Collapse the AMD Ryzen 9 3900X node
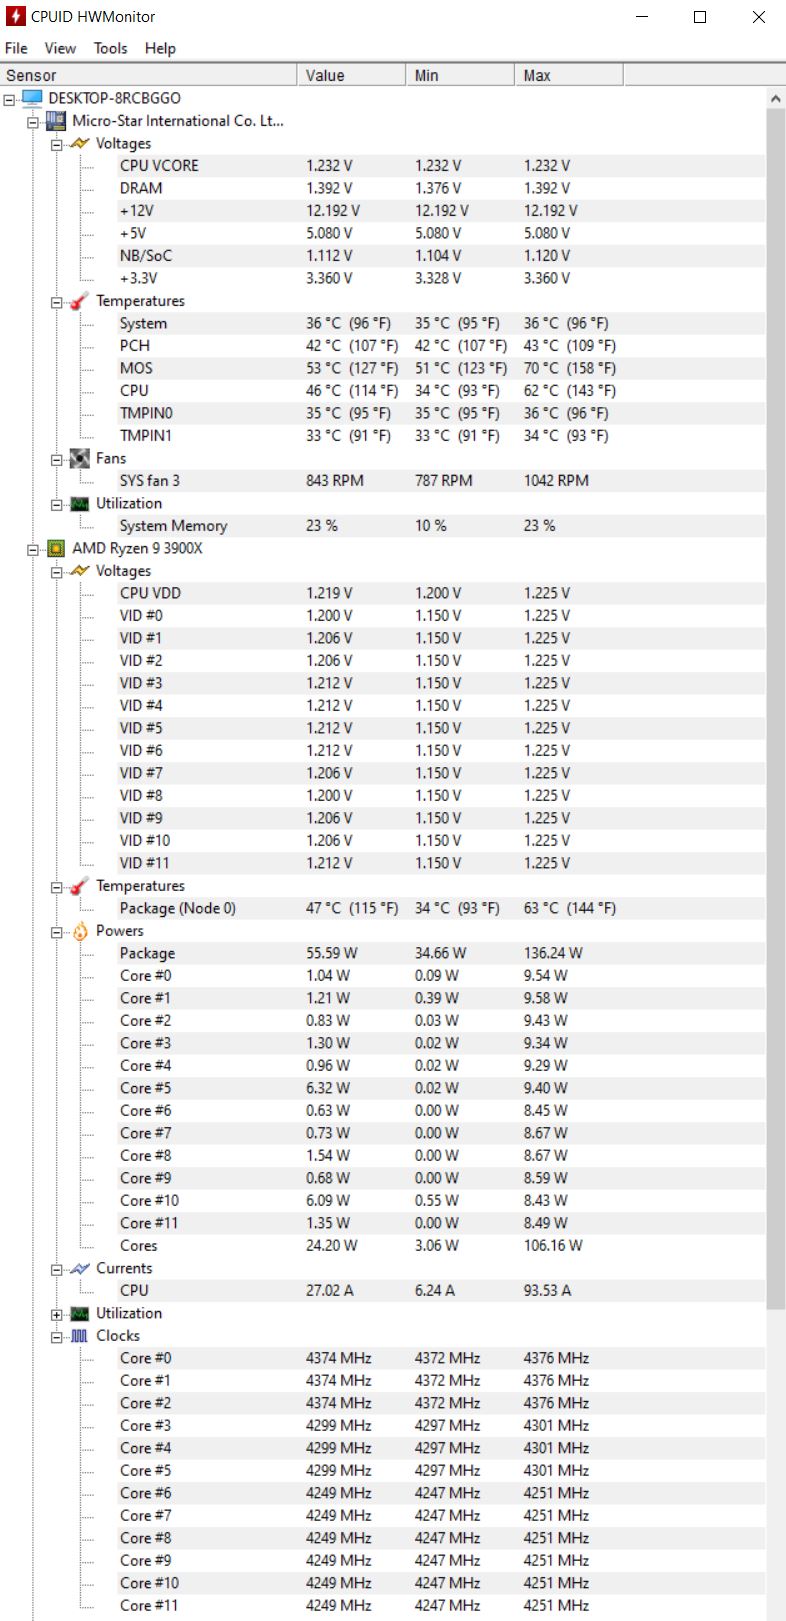The height and width of the screenshot is (1621, 786). pyautogui.click(x=33, y=549)
